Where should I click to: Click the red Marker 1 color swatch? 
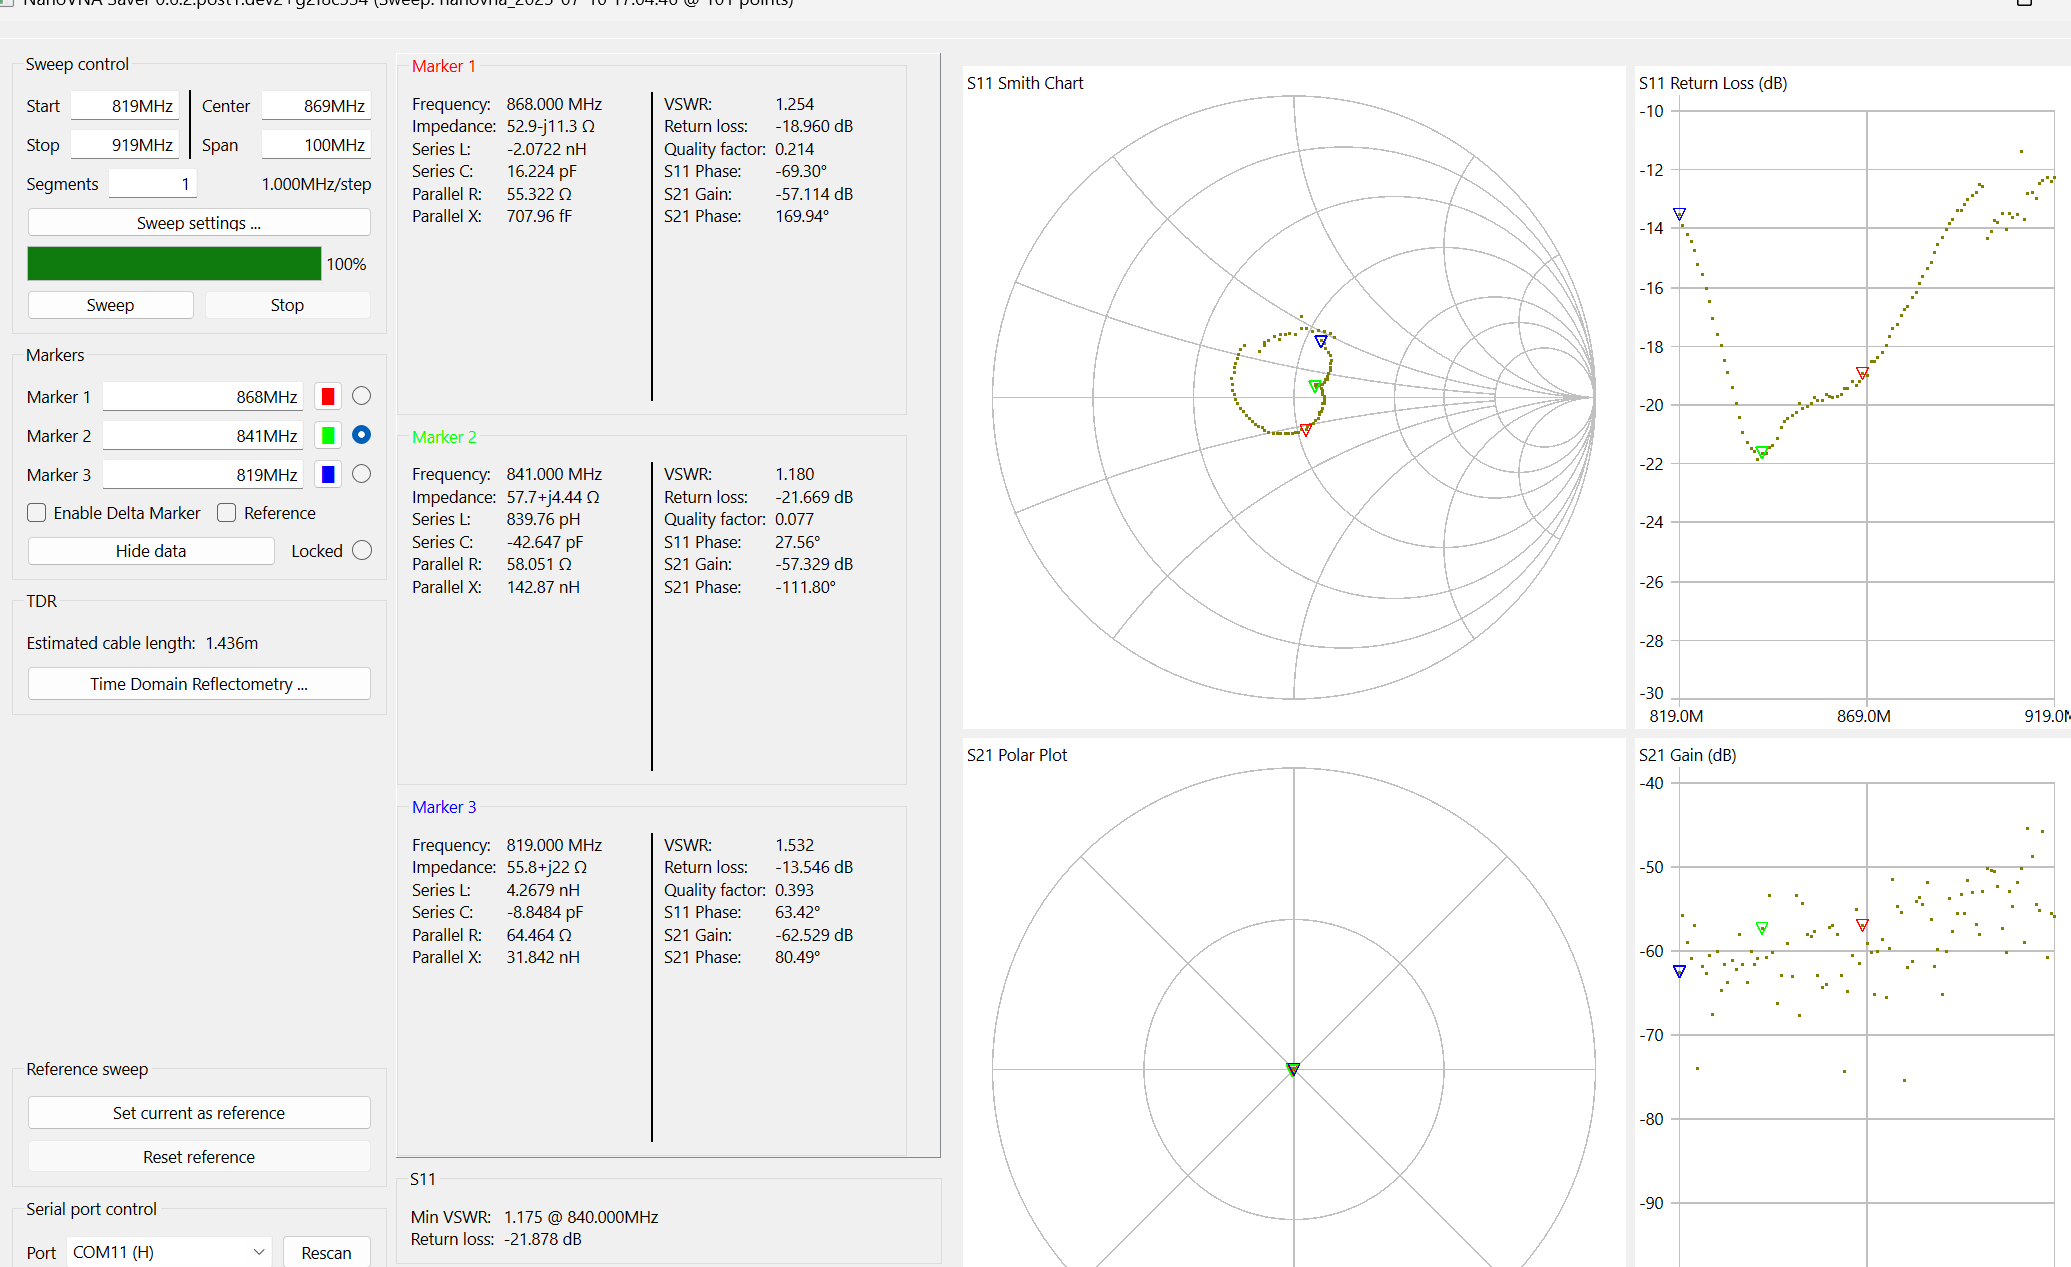[x=328, y=396]
